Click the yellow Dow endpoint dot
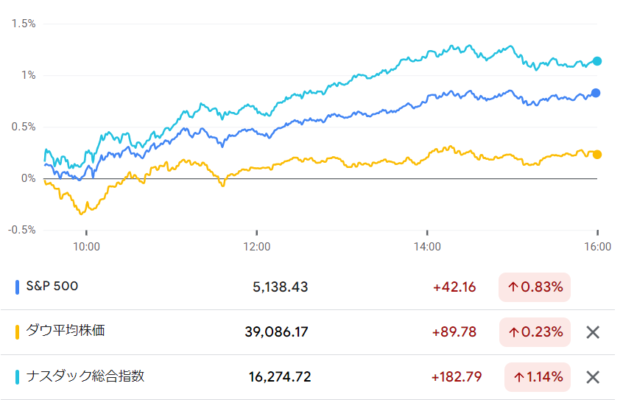The width and height of the screenshot is (623, 400). pos(597,155)
